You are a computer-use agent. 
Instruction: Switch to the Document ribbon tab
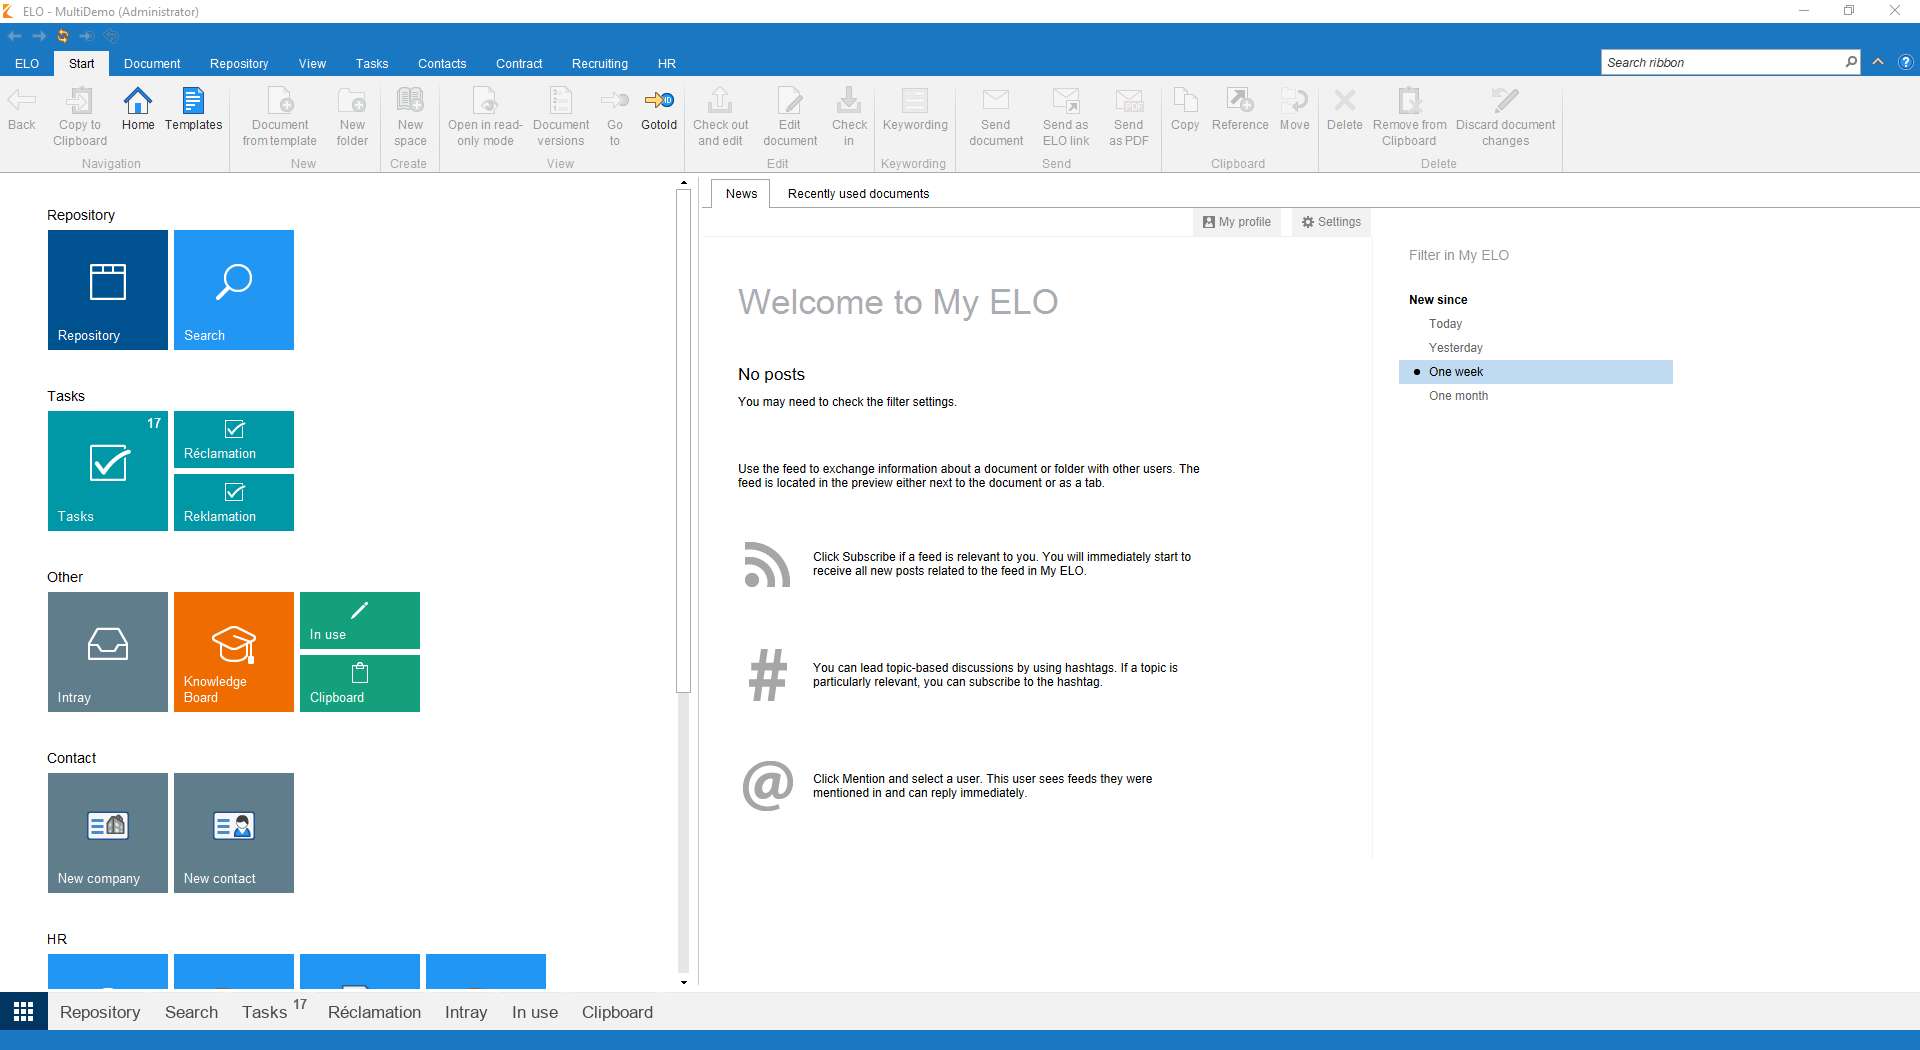pyautogui.click(x=152, y=63)
